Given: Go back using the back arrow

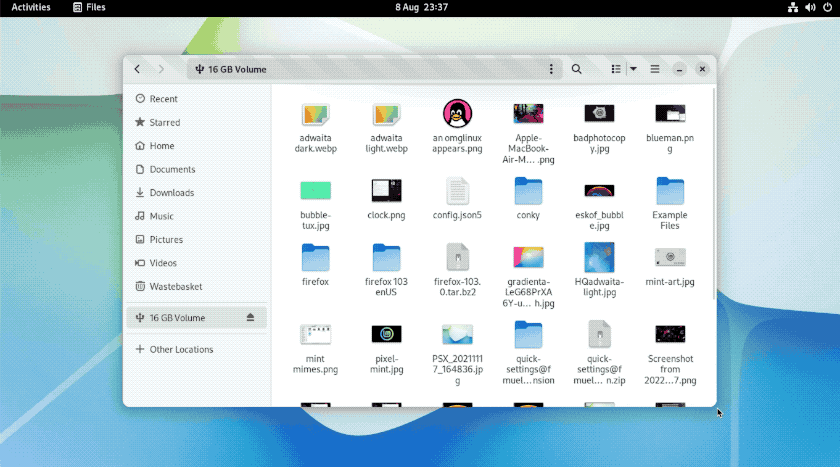Looking at the screenshot, I should pyautogui.click(x=137, y=69).
